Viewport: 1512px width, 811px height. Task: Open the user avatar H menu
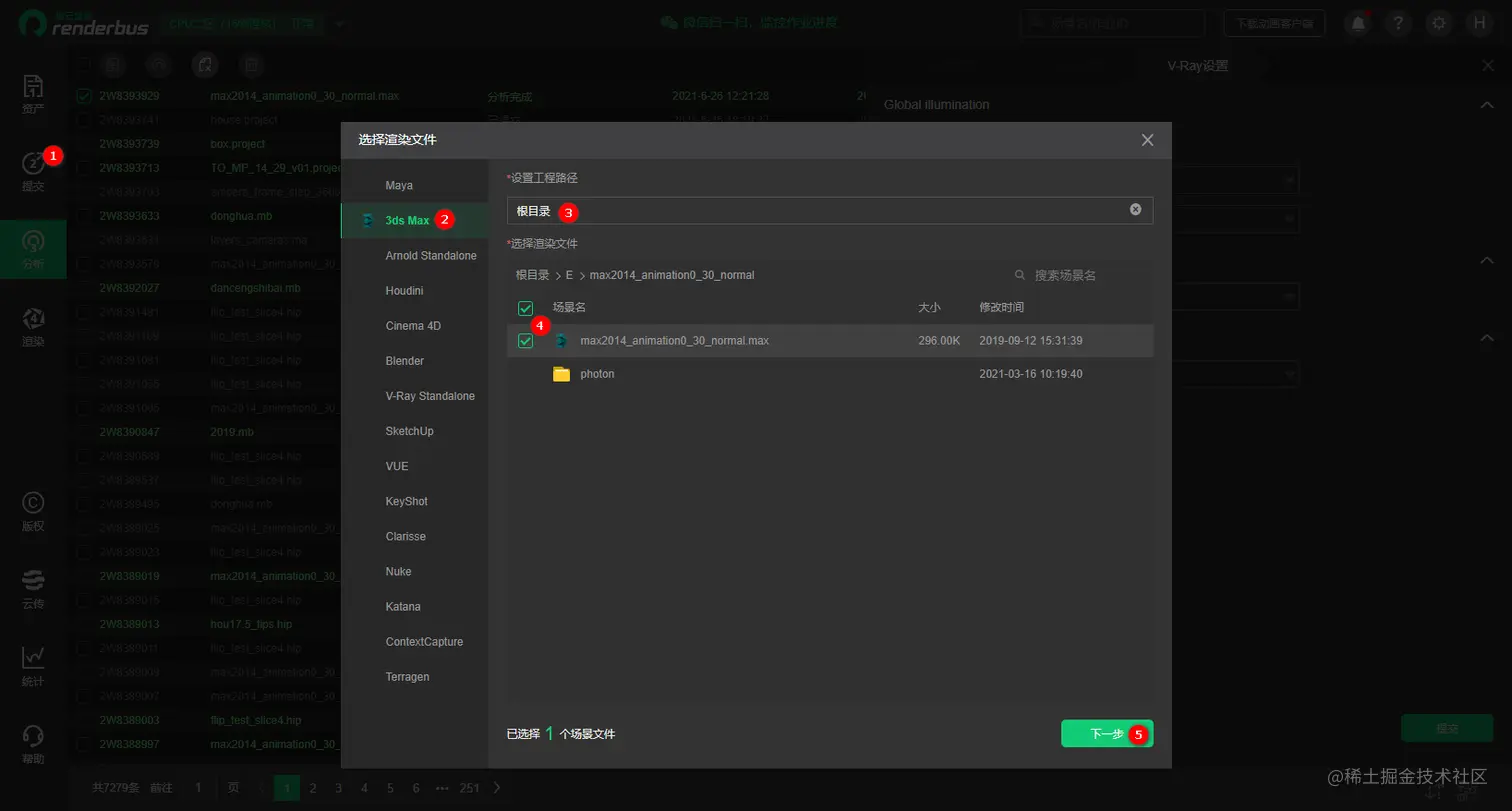point(1480,23)
